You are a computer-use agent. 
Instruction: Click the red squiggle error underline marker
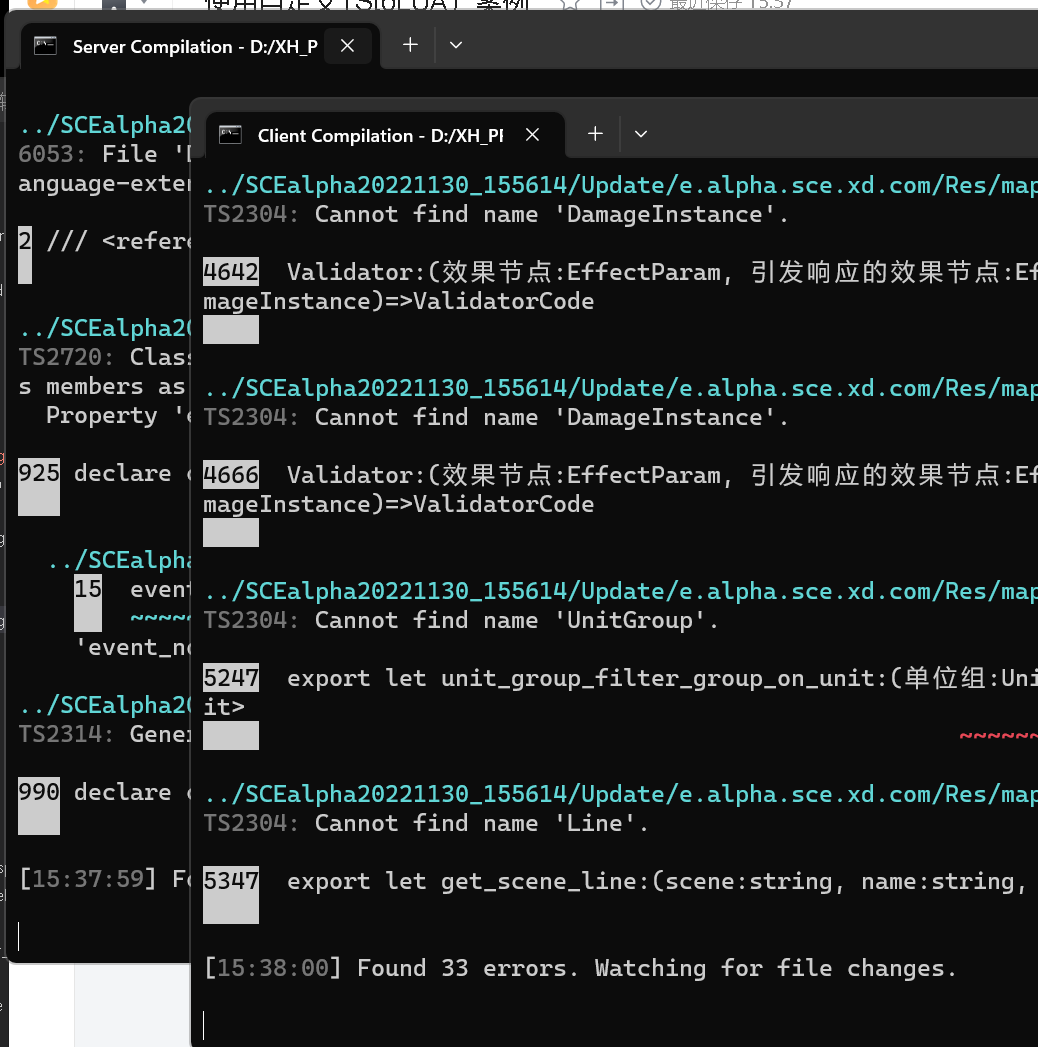click(997, 737)
